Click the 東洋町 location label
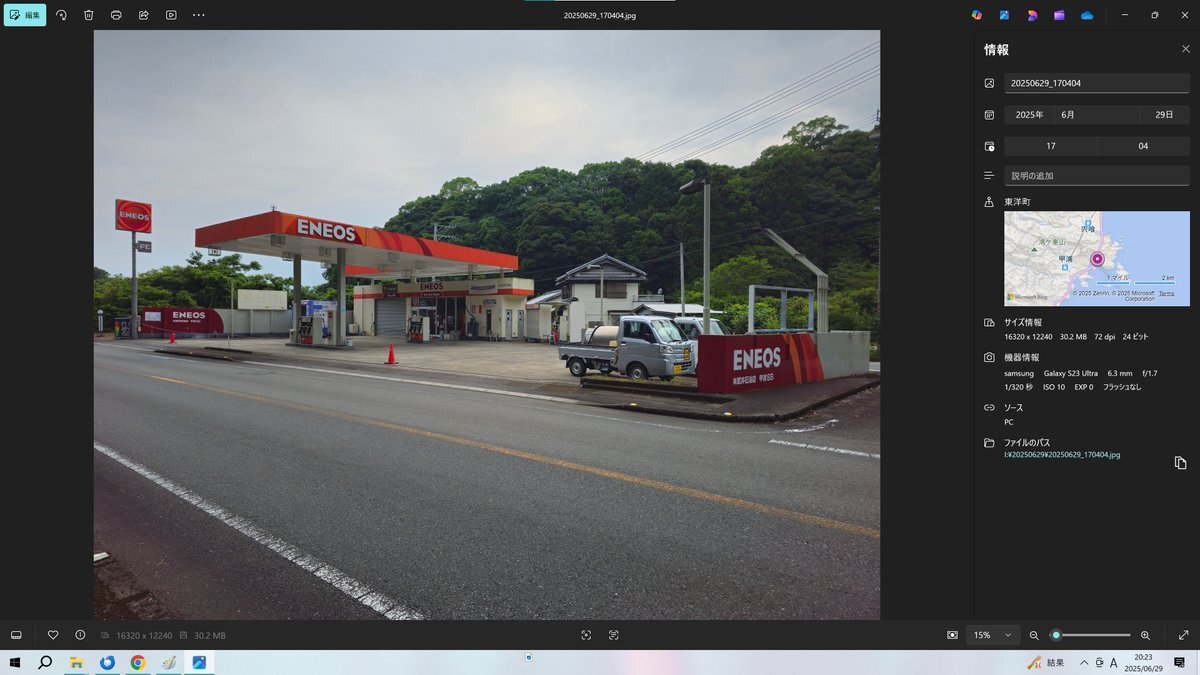 click(x=1018, y=202)
